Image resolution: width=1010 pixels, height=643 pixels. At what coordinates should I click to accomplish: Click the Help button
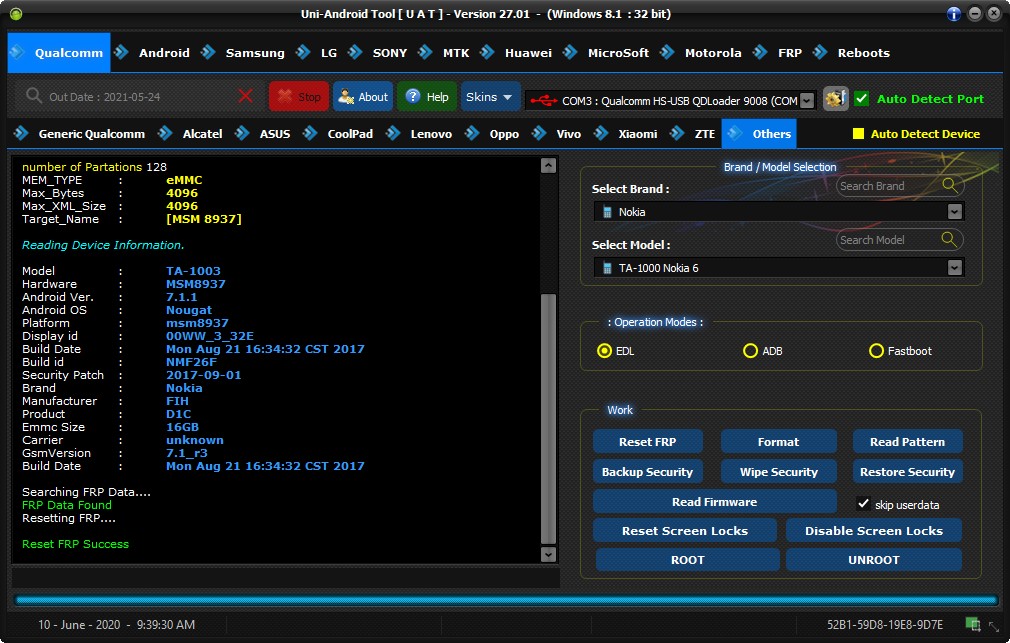(x=427, y=97)
